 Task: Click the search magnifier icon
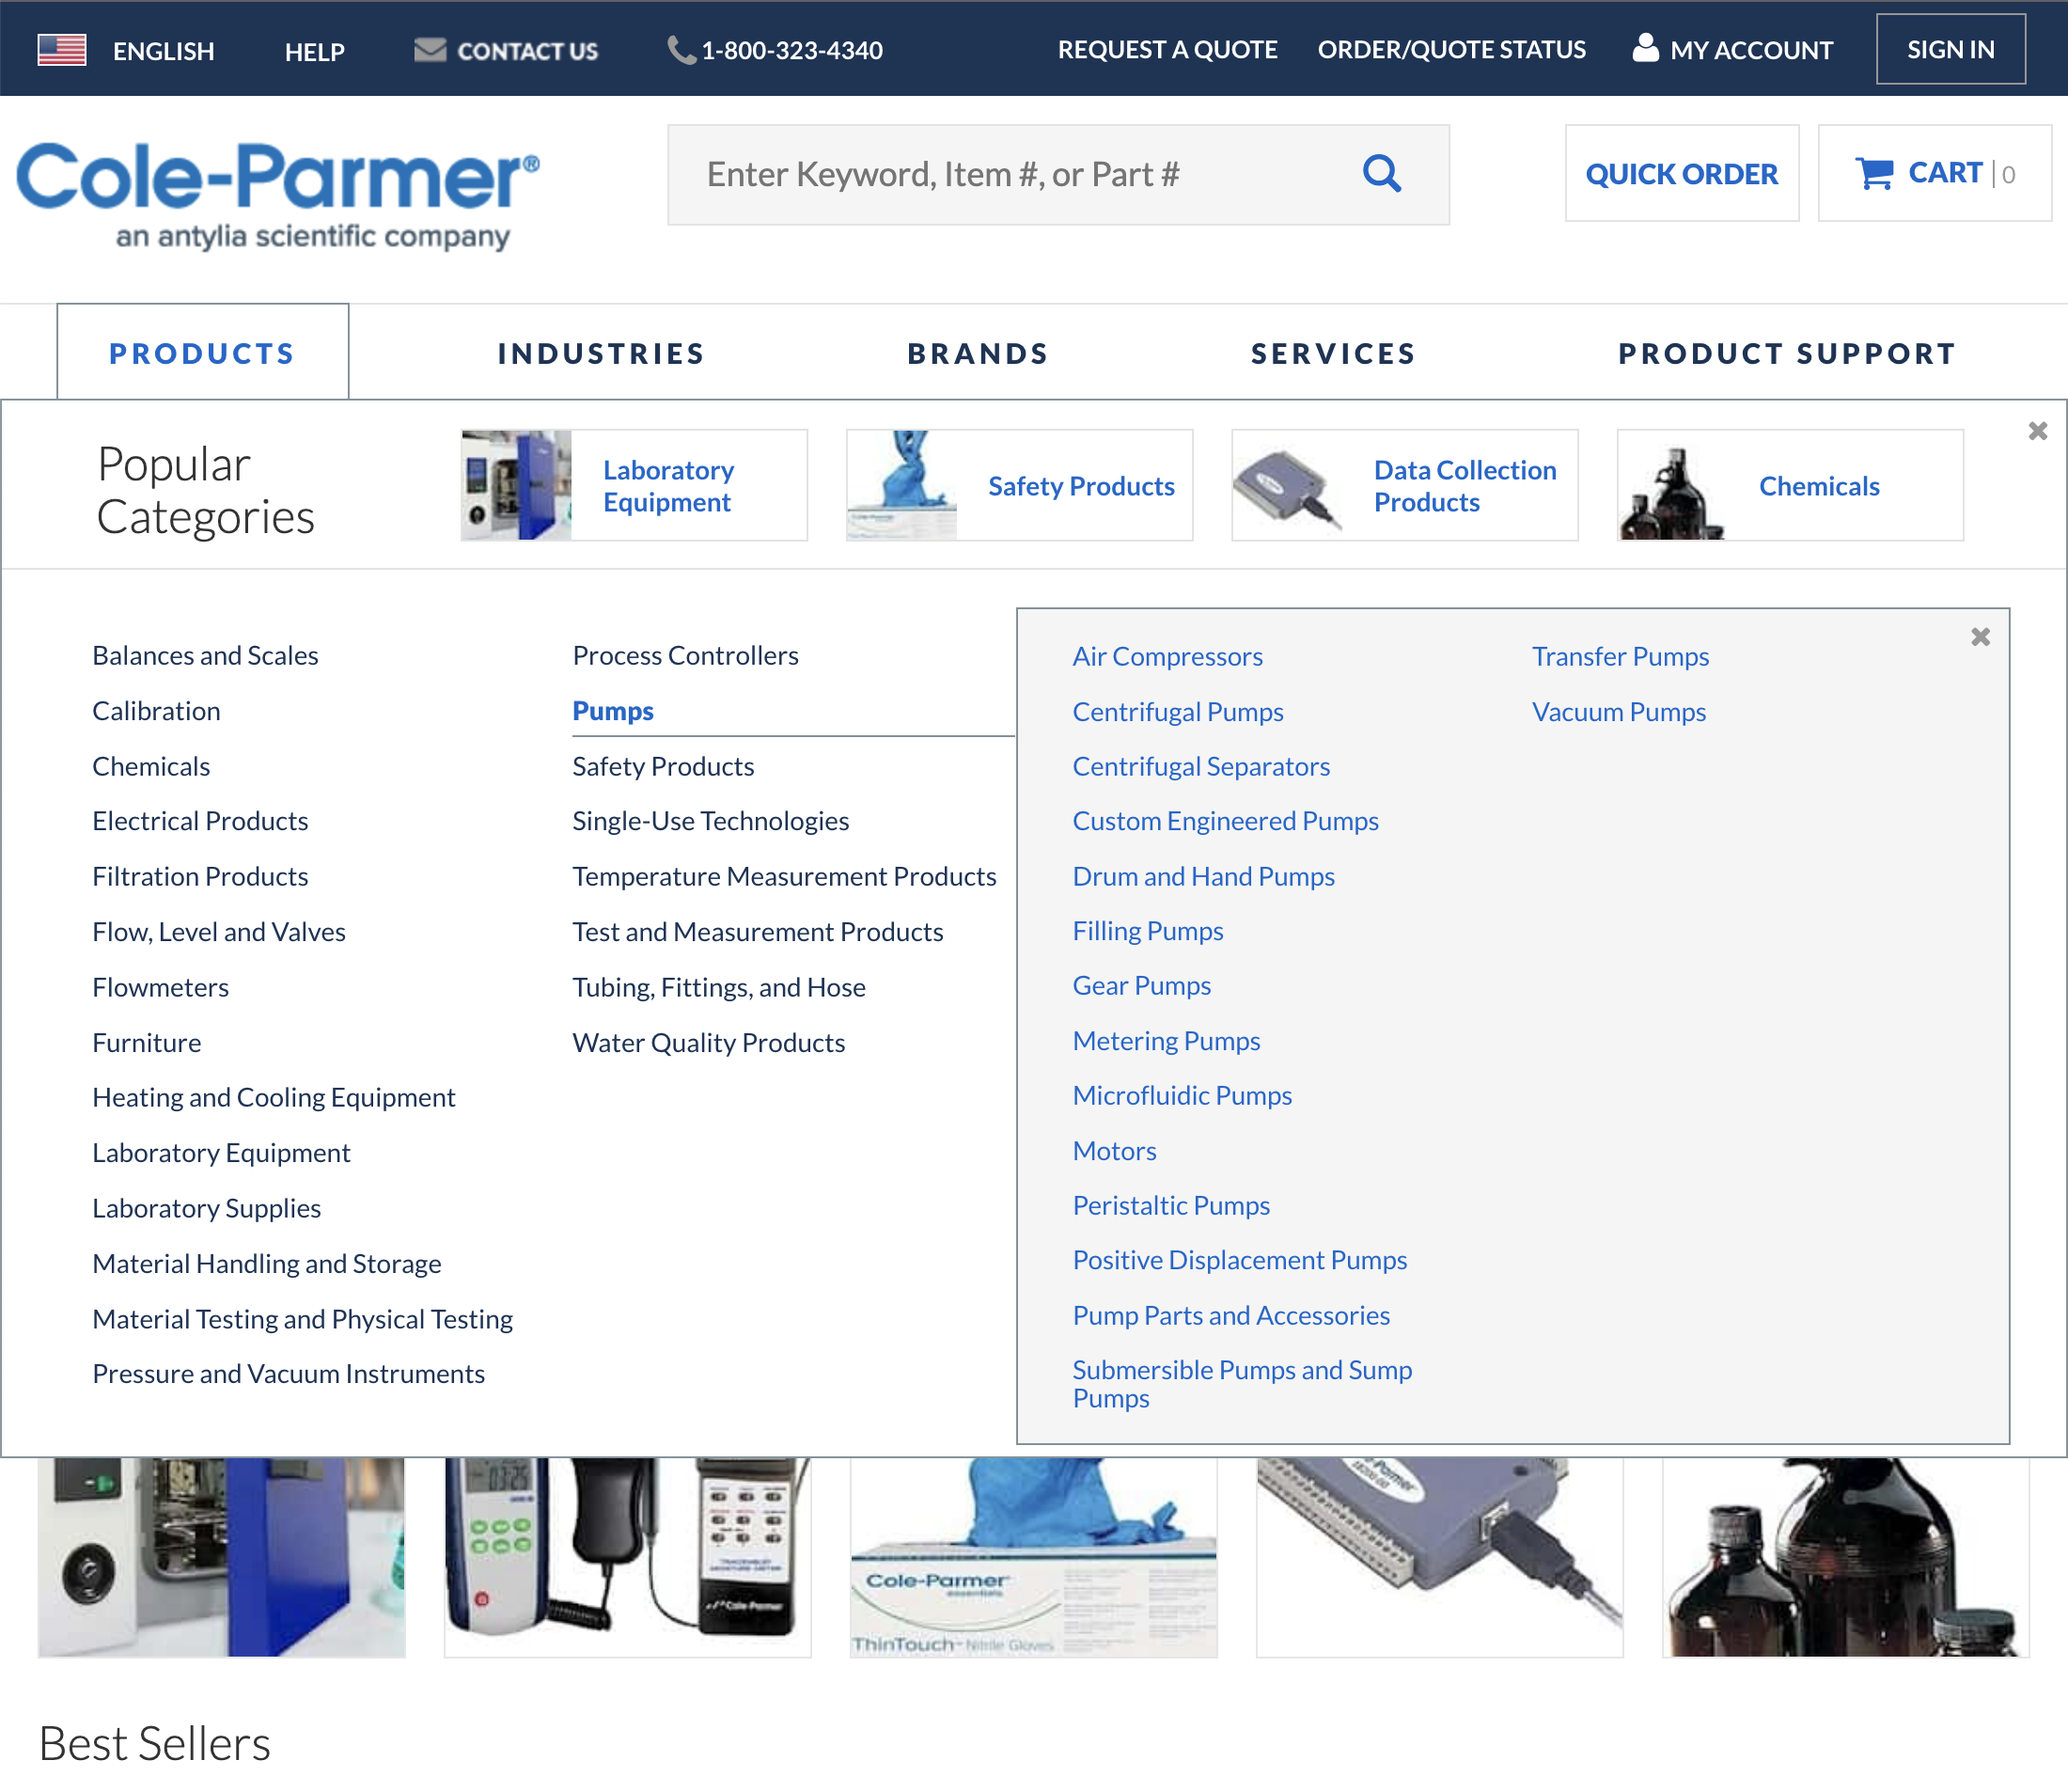[1382, 173]
